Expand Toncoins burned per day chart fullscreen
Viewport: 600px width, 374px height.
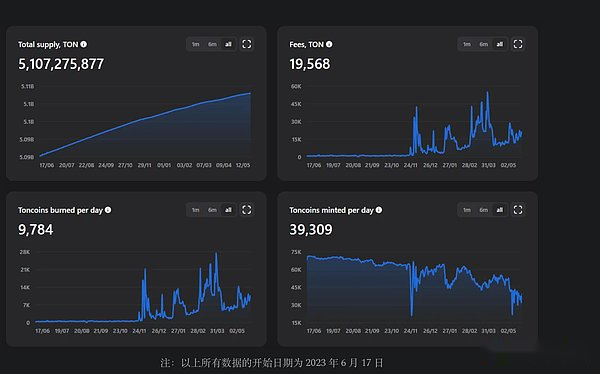247,210
